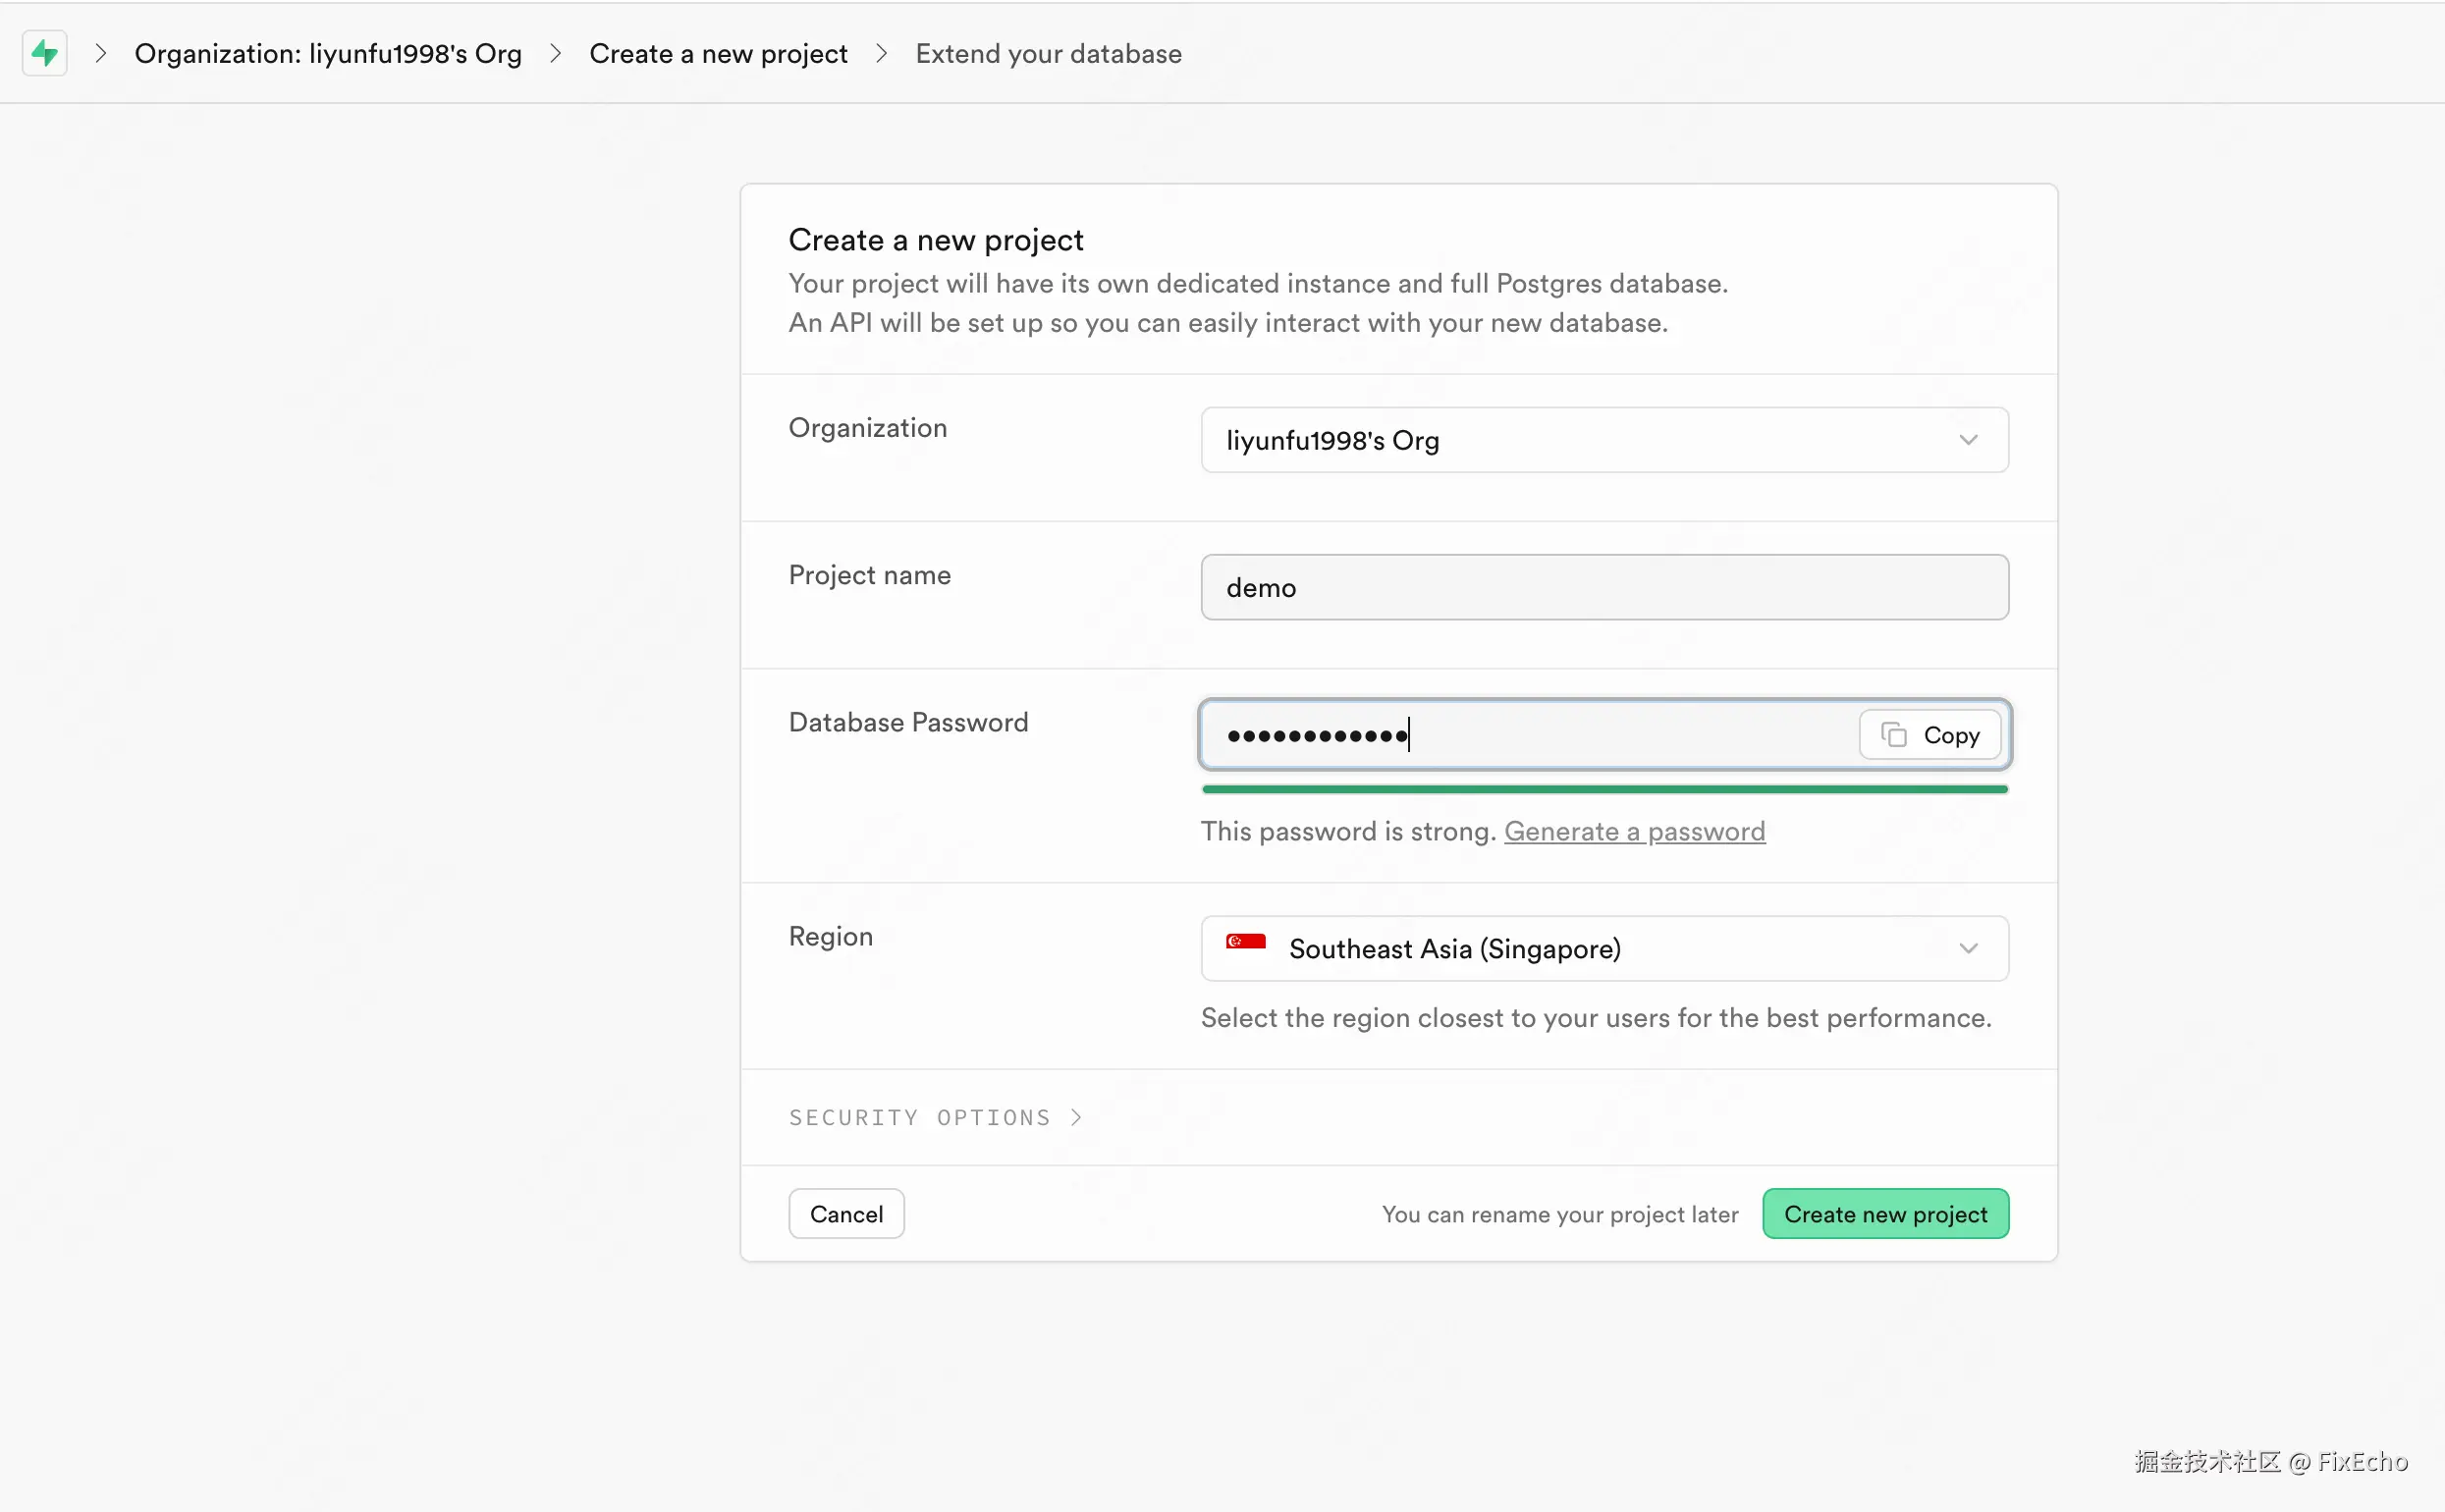Click chevron before Extend your database breadcrumb
Screen dimensions: 2445x1512
(881, 53)
